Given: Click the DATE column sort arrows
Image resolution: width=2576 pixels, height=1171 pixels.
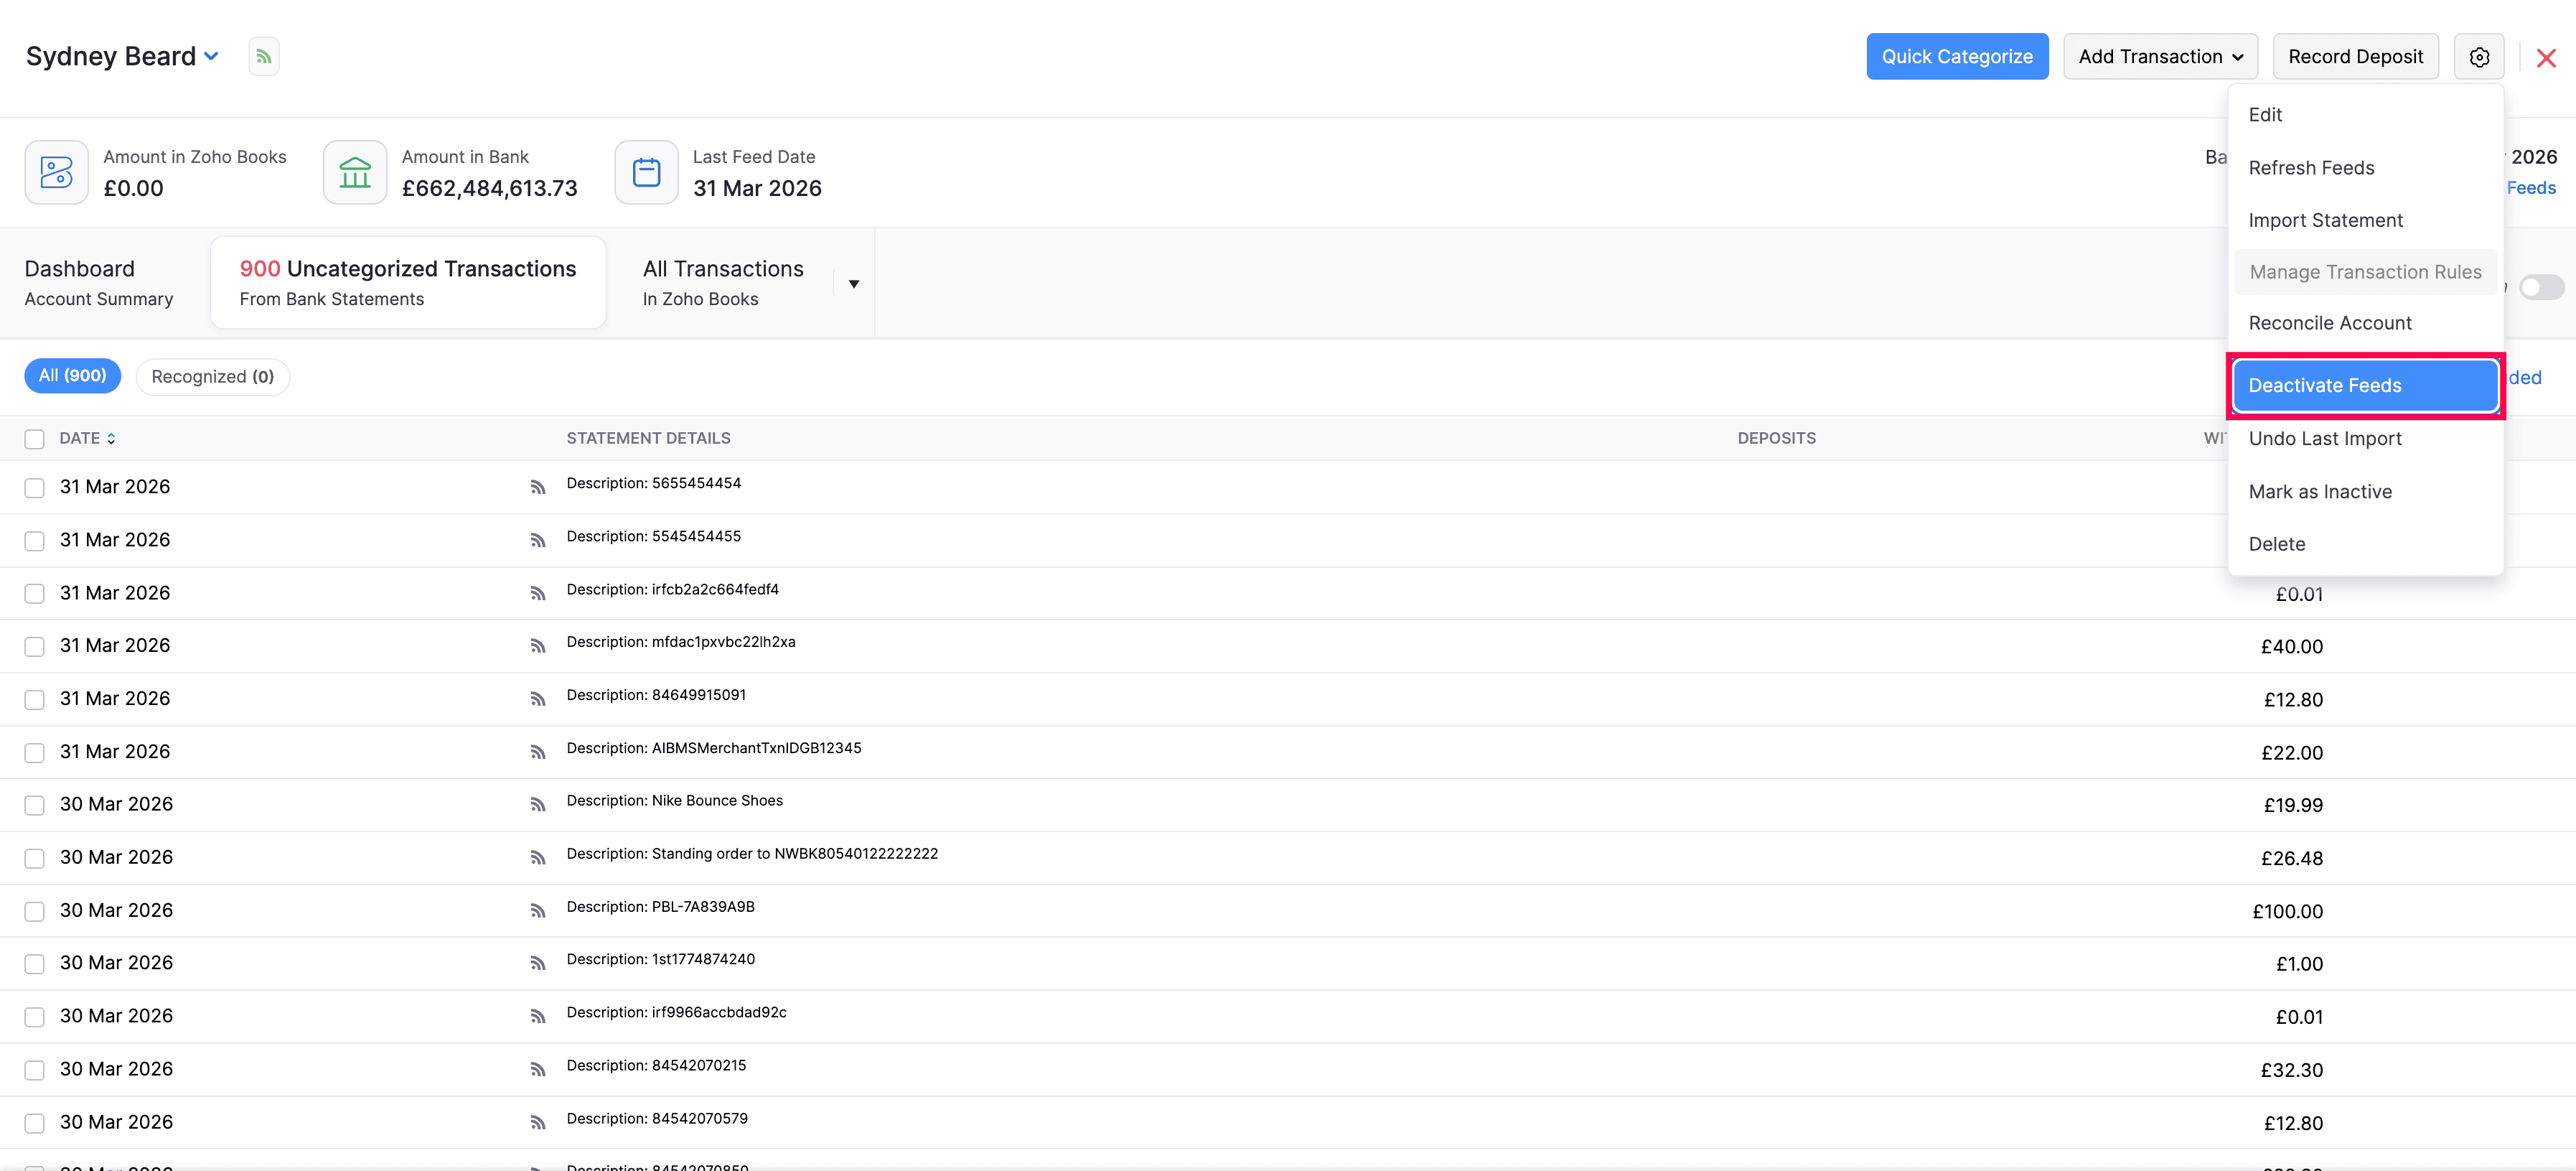Looking at the screenshot, I should [111, 439].
